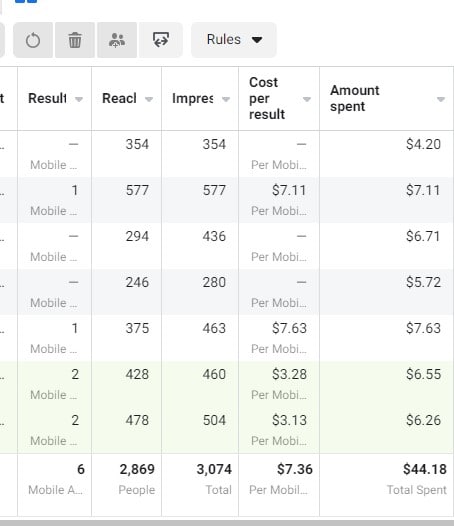Sort by Cost per result header
This screenshot has width=454, height=526.
[267, 98]
